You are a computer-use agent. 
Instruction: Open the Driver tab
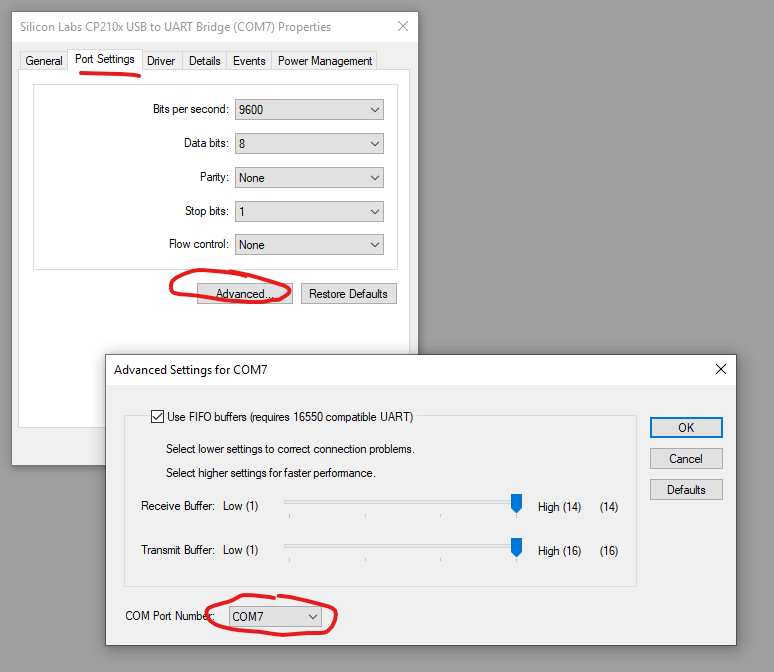(x=161, y=61)
